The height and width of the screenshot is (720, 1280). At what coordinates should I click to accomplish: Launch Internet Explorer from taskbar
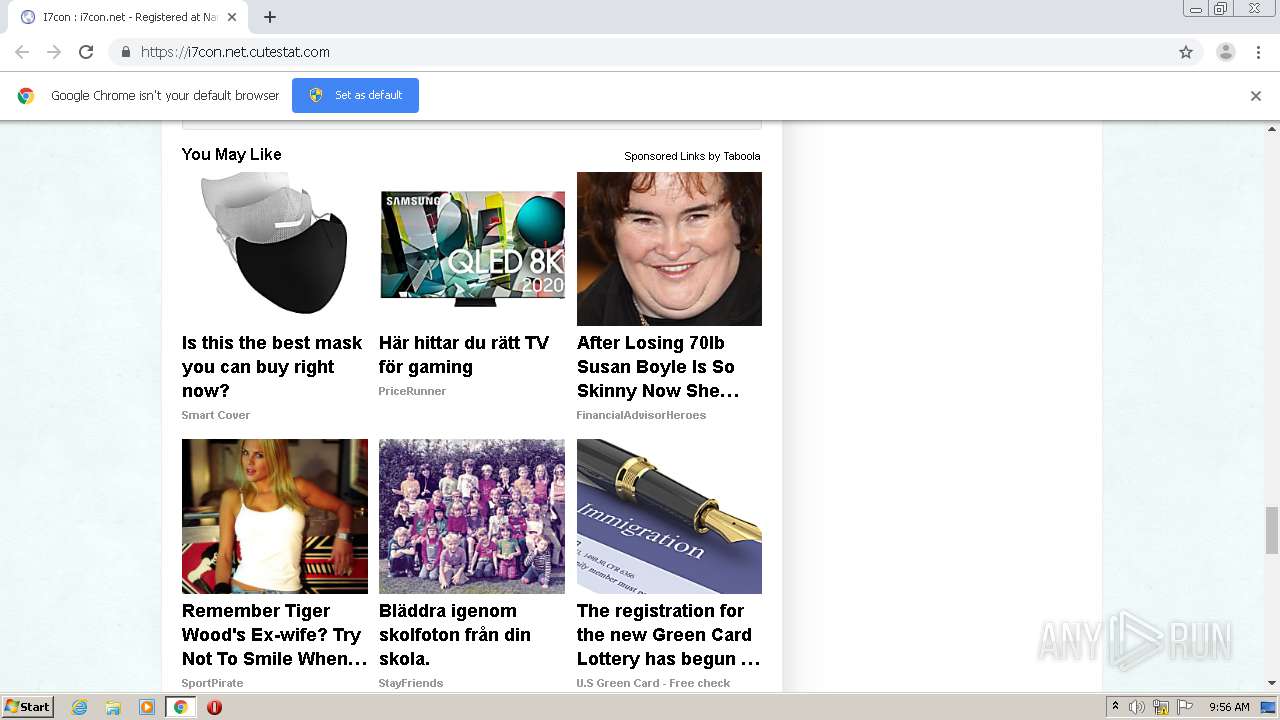coord(80,707)
